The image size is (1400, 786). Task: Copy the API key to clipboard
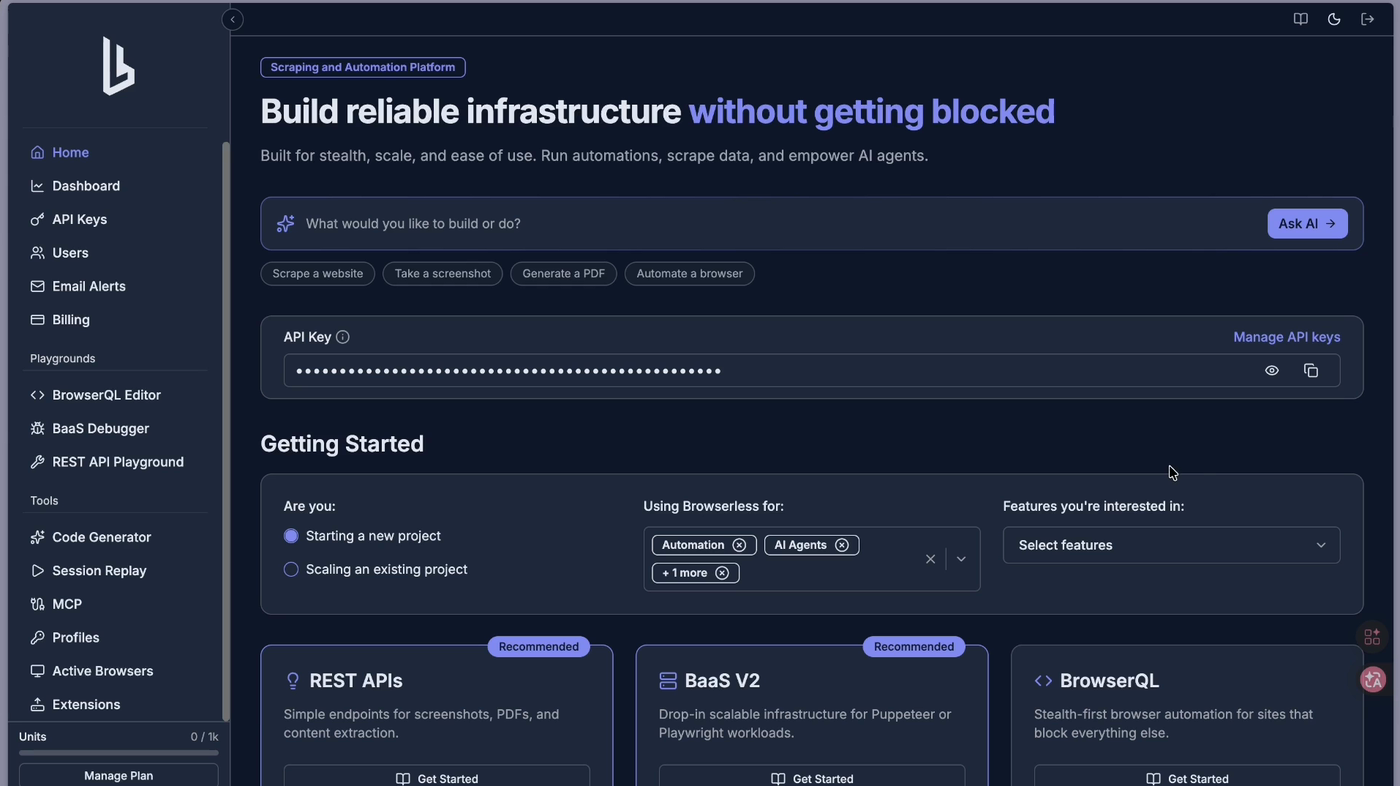tap(1311, 371)
